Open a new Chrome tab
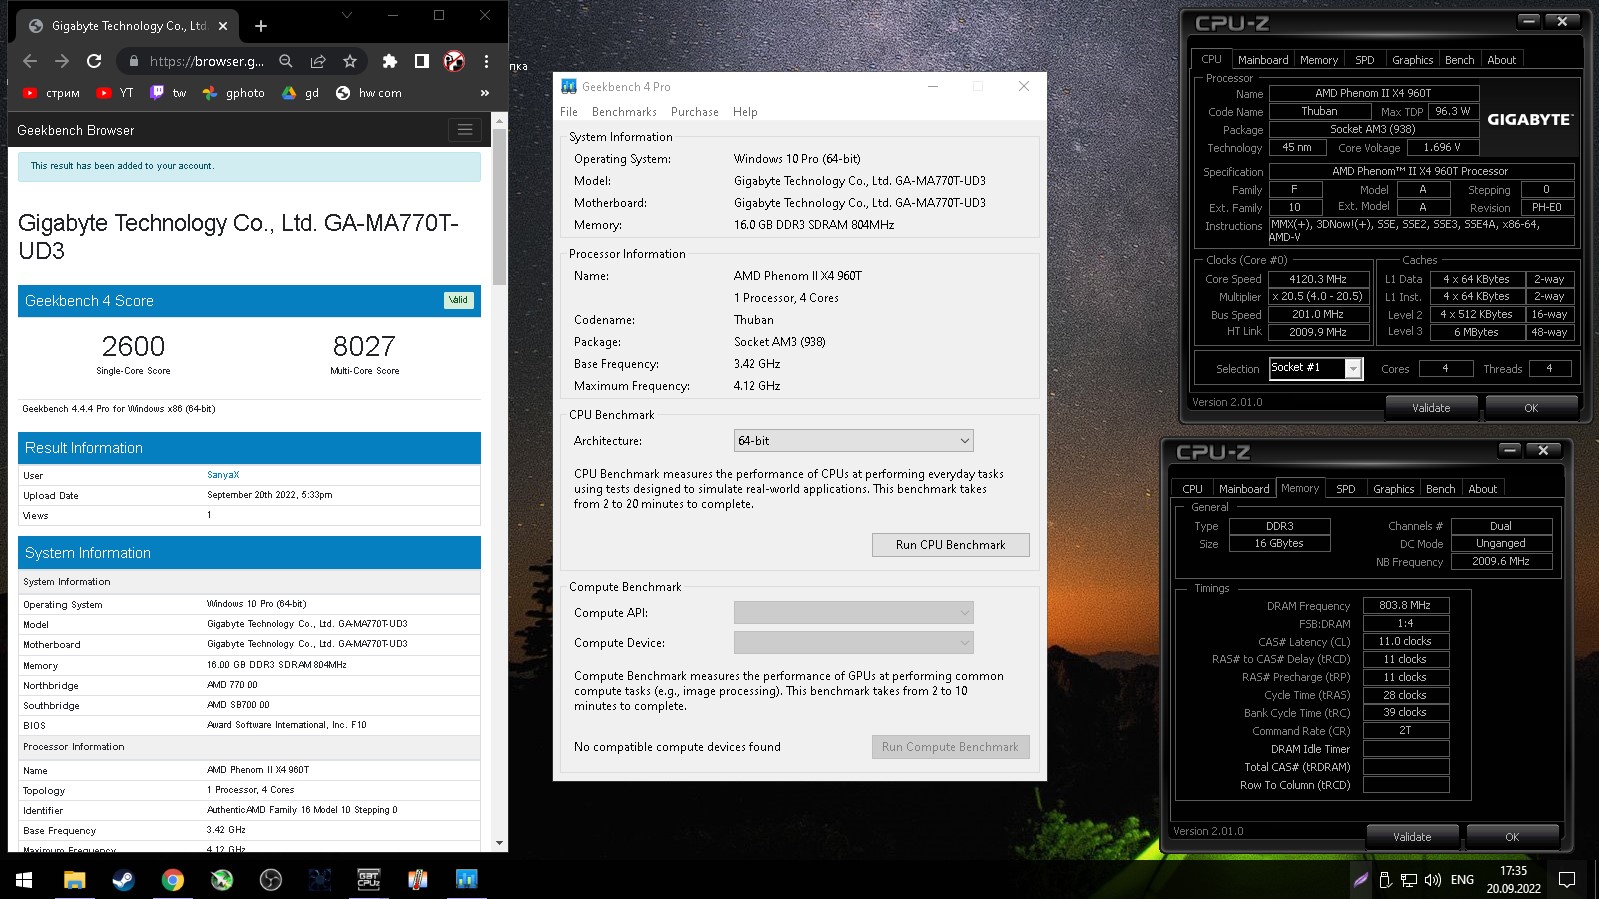This screenshot has height=899, width=1599. pos(261,26)
